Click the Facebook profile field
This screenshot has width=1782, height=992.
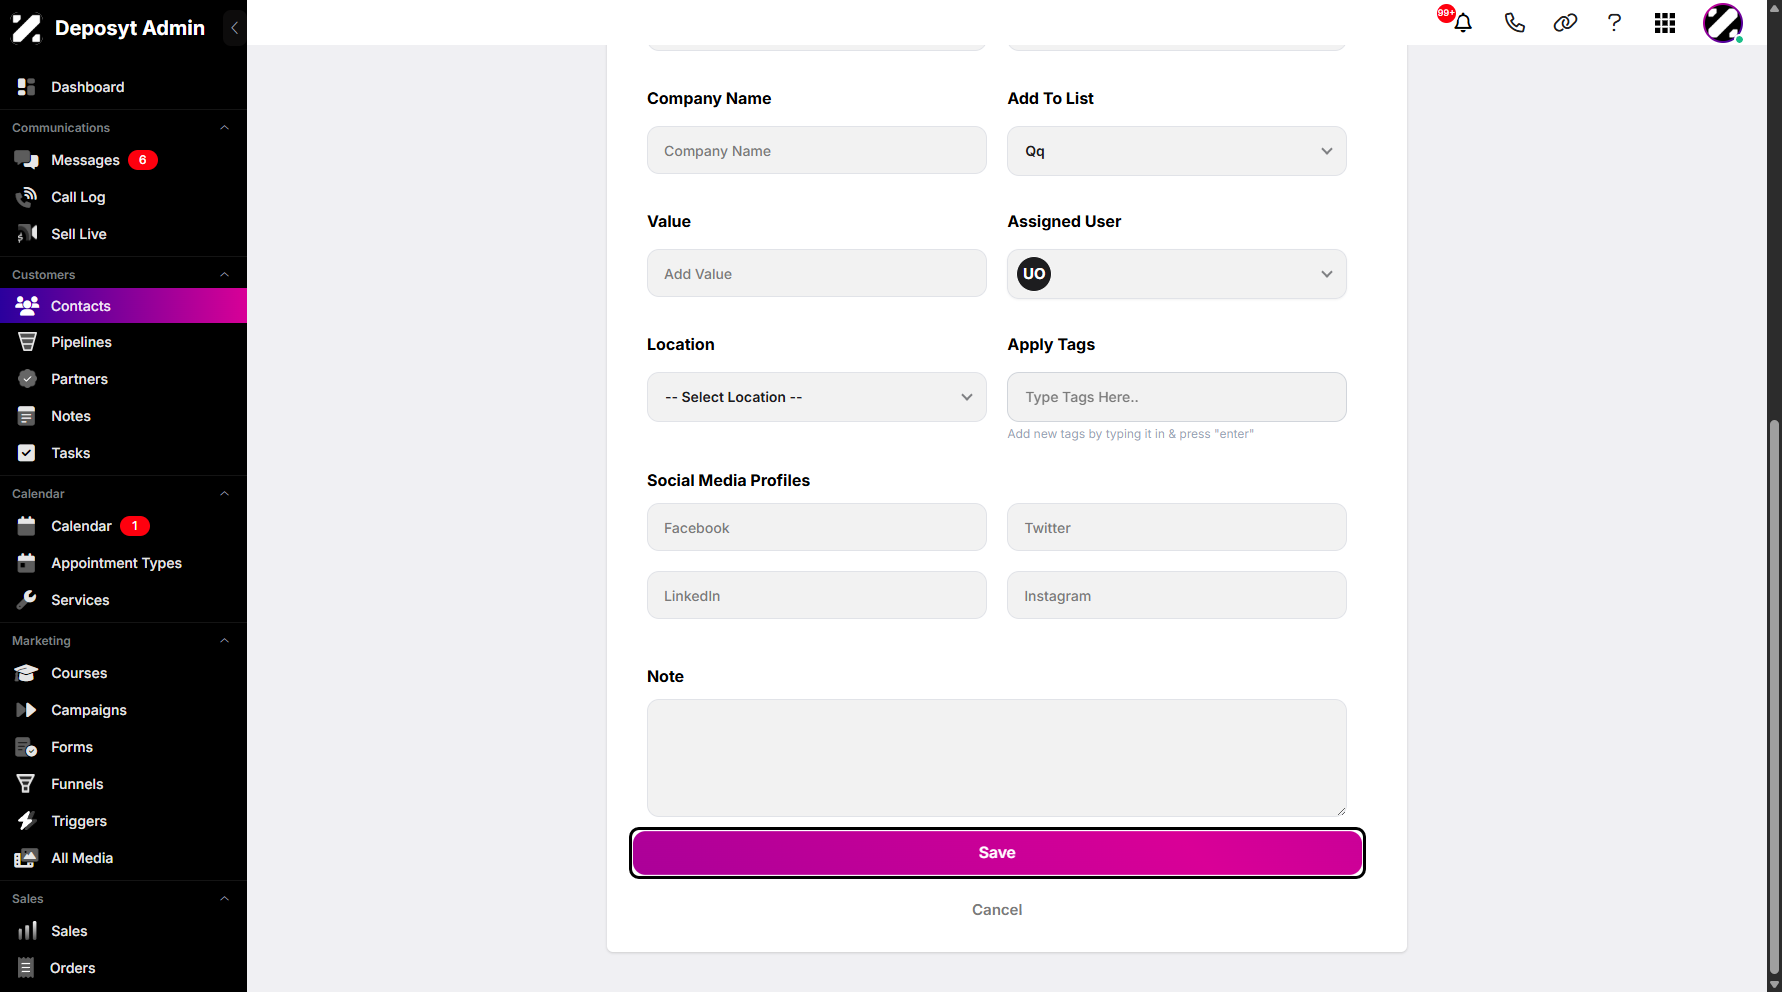tap(817, 527)
